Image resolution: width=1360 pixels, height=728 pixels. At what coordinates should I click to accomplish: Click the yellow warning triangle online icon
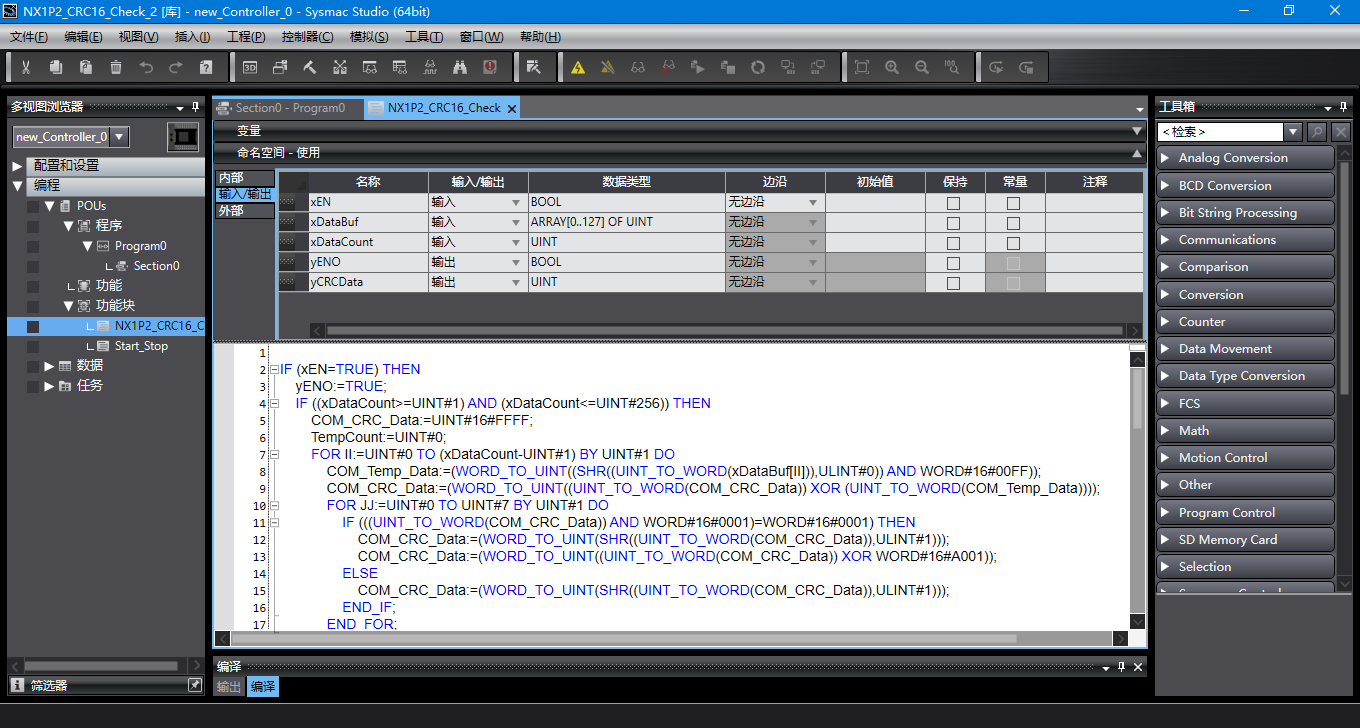click(x=578, y=67)
